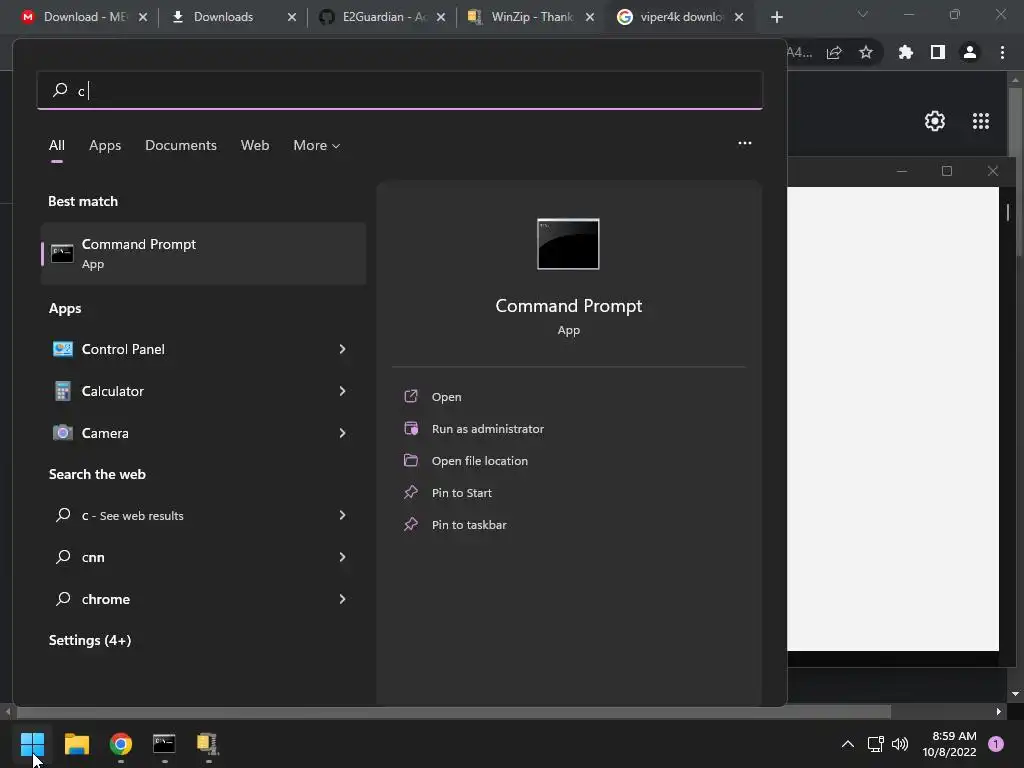Expand the chrome suggestion arrow
Image resolution: width=1024 pixels, height=768 pixels.
pyautogui.click(x=342, y=599)
